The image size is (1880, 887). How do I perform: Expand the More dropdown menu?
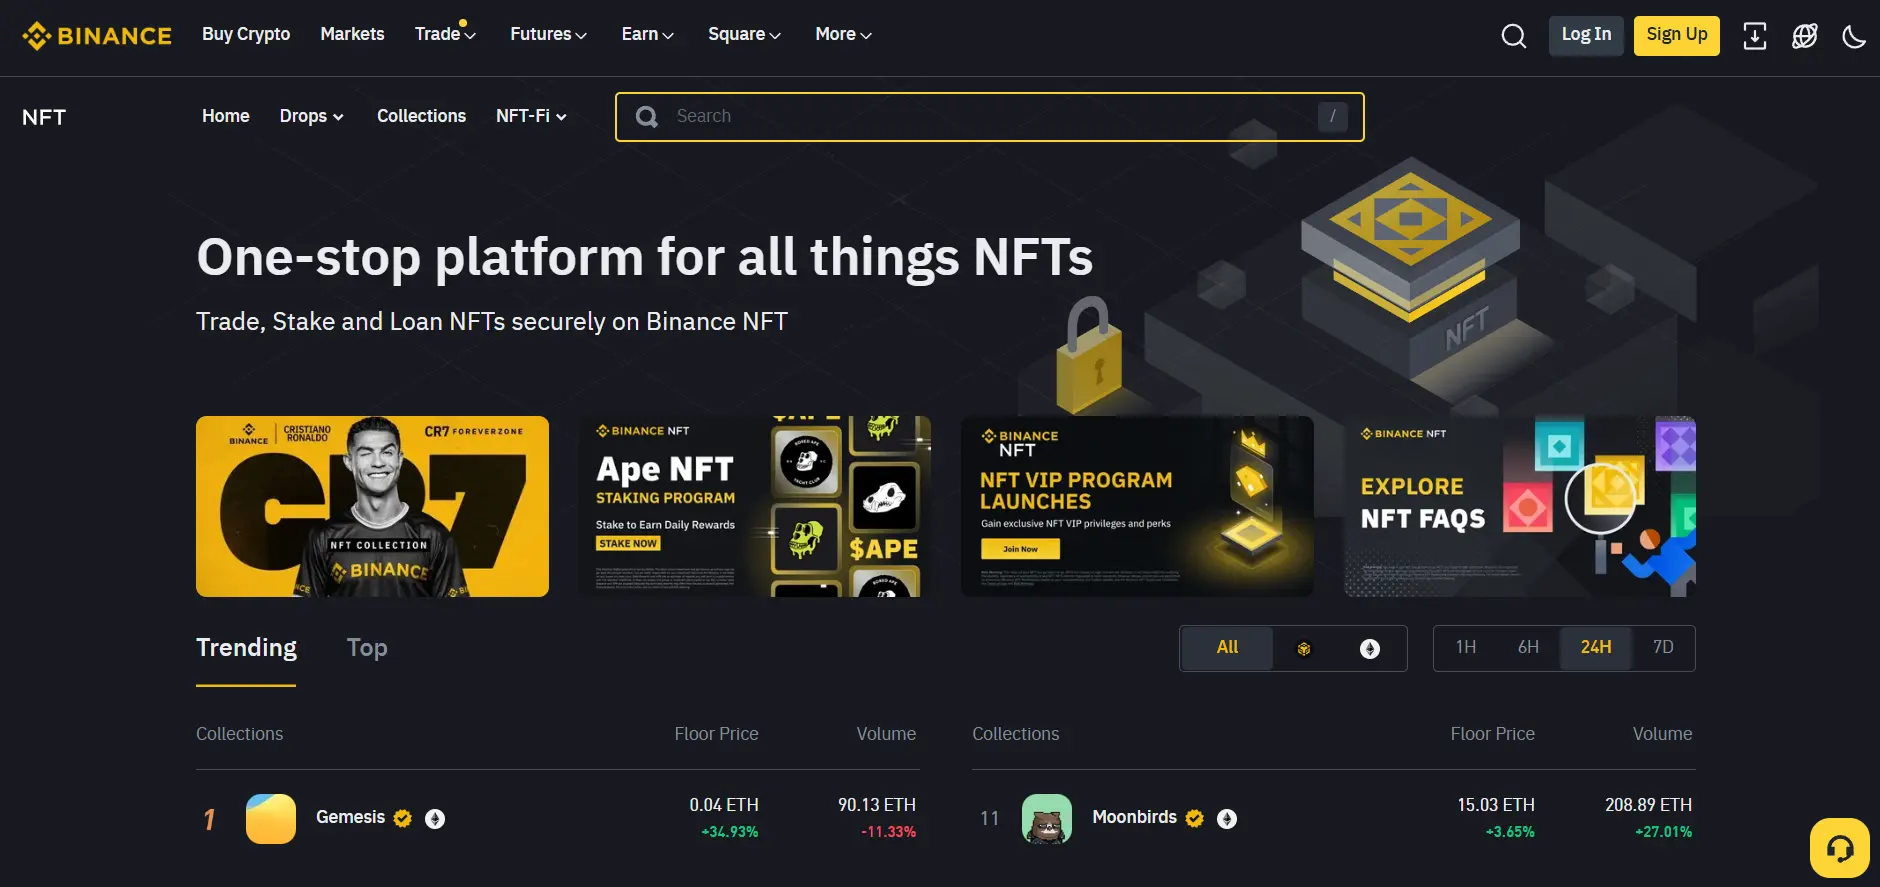[843, 34]
